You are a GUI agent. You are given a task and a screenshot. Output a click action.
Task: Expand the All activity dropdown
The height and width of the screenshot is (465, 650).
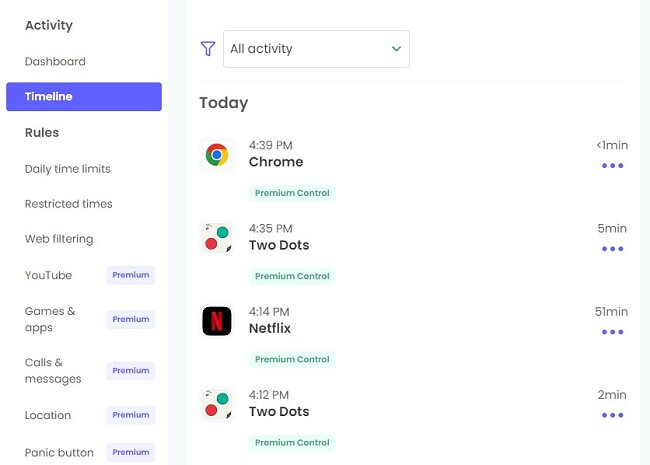click(316, 49)
